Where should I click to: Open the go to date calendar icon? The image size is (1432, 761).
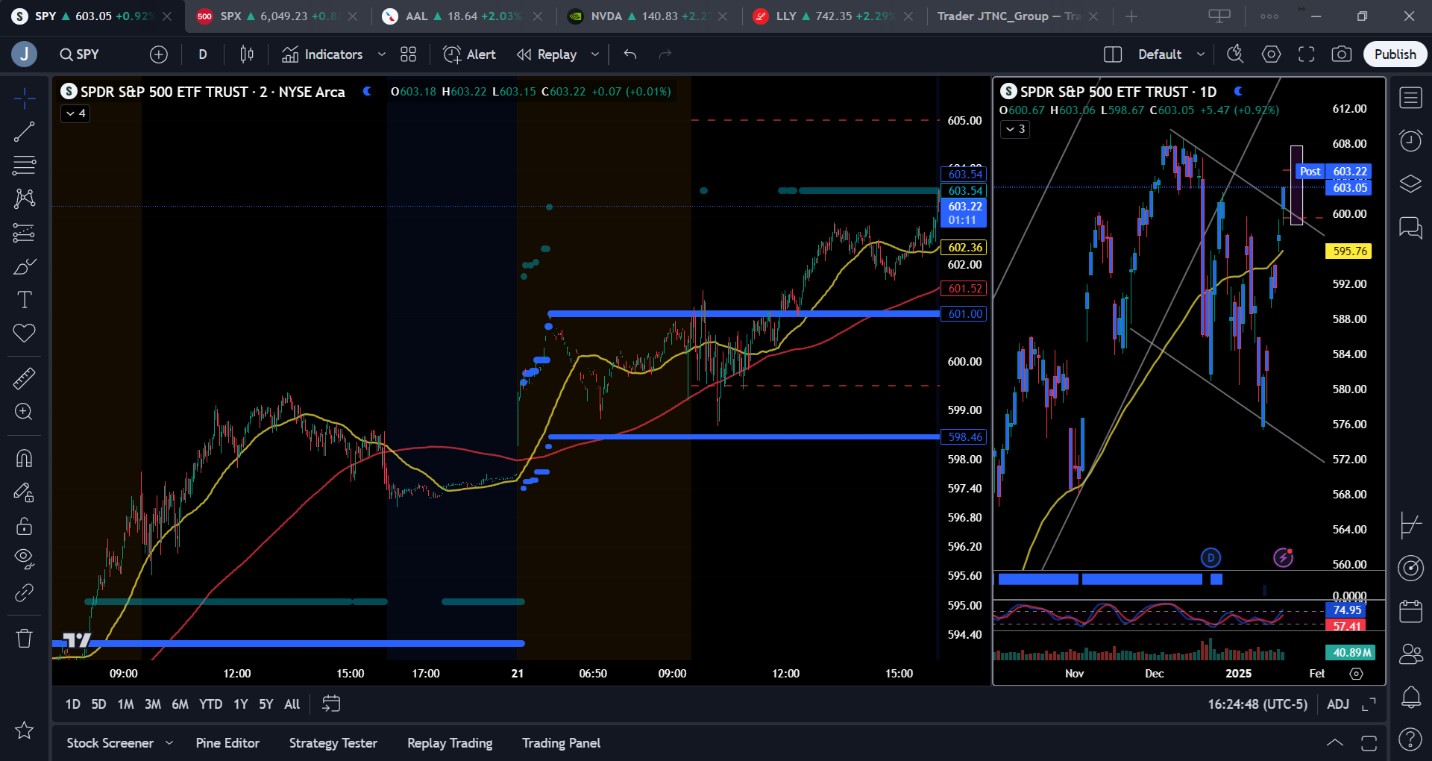tap(332, 704)
